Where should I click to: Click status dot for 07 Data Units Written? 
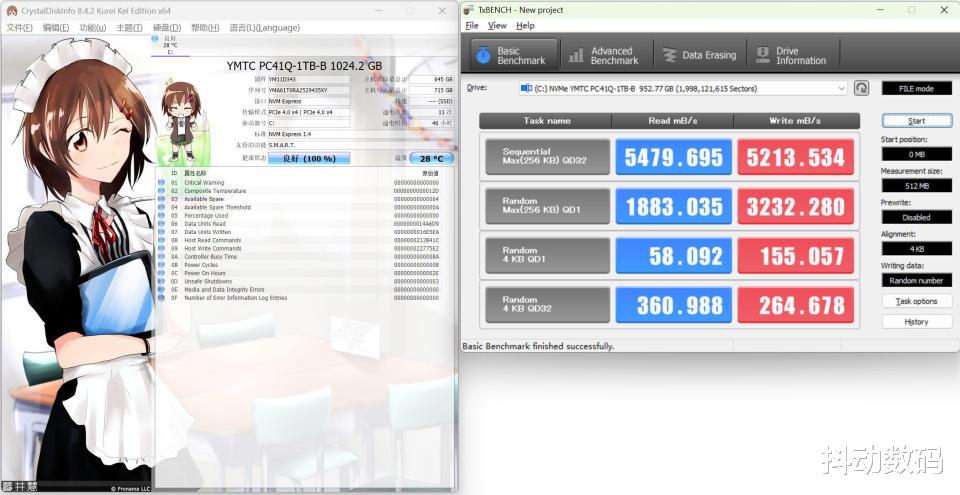click(x=161, y=232)
